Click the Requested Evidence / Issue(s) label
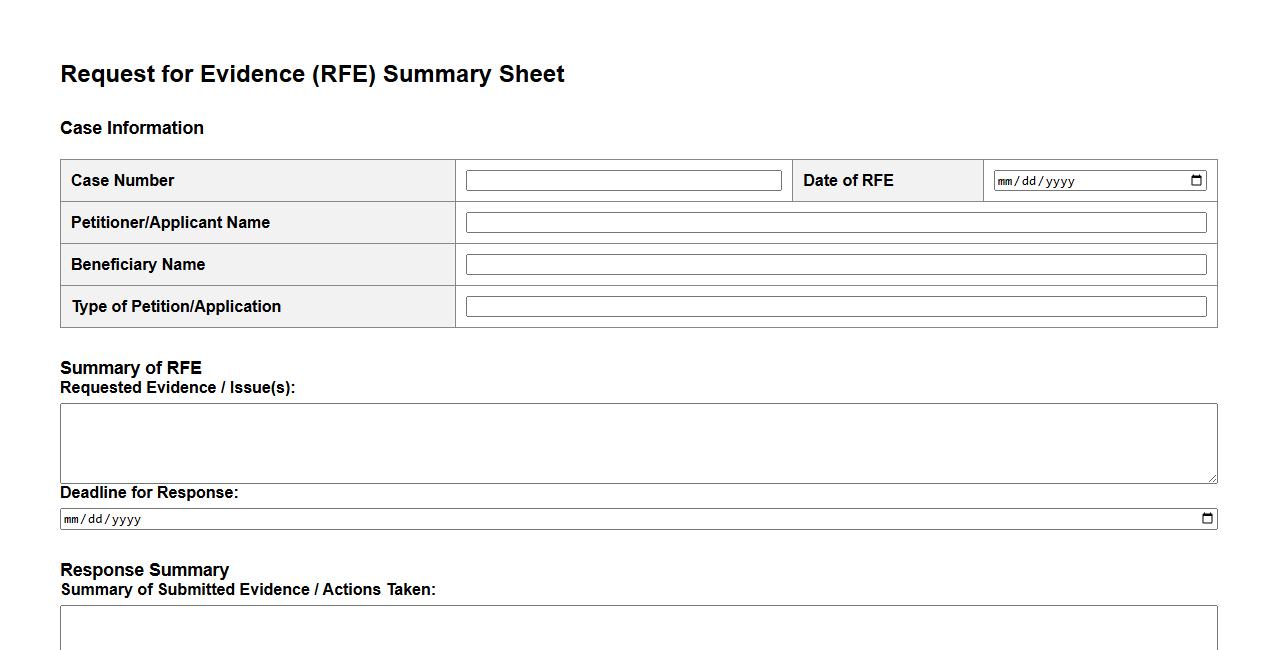1278x650 pixels. coord(177,388)
